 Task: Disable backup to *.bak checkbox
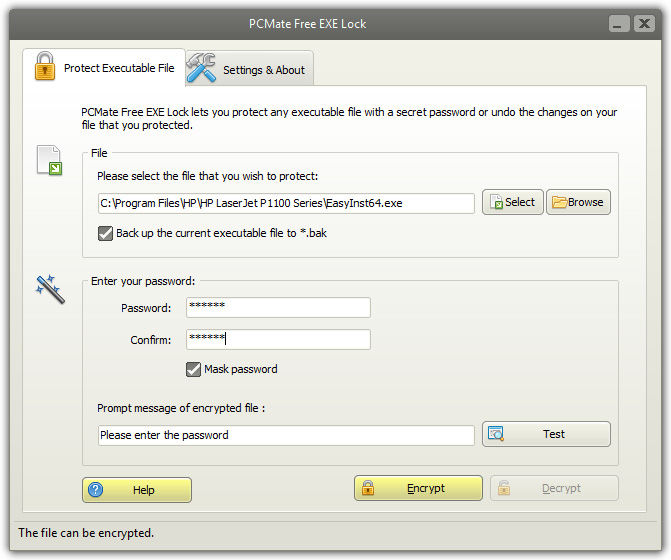[106, 233]
